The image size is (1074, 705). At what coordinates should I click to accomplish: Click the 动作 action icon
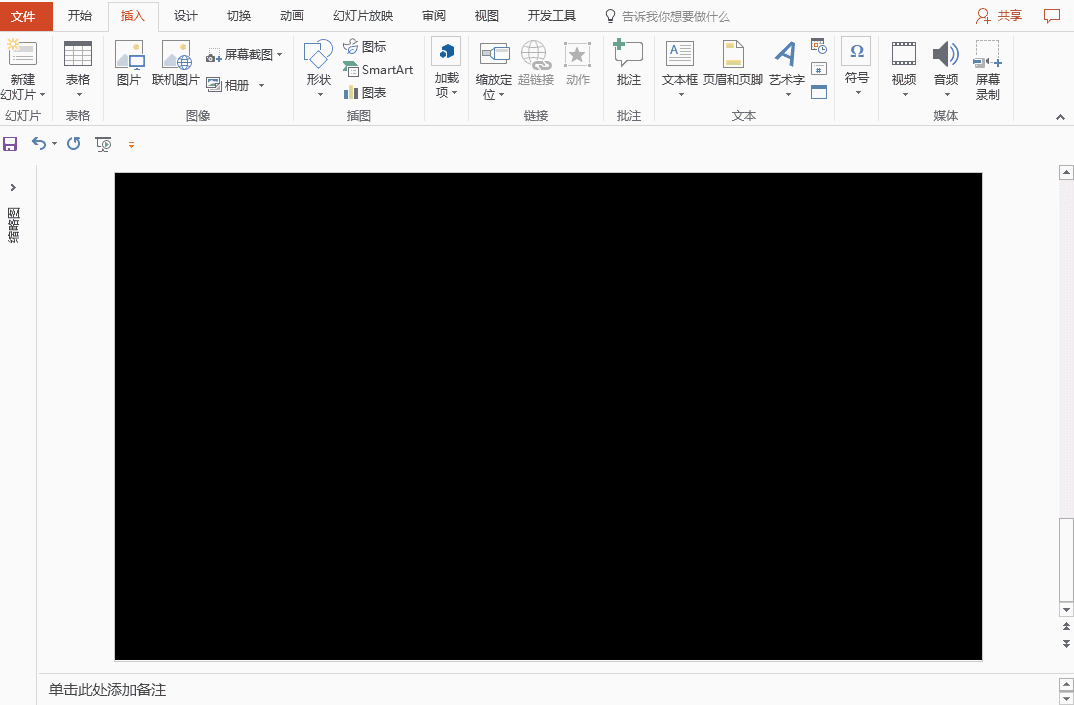click(577, 55)
